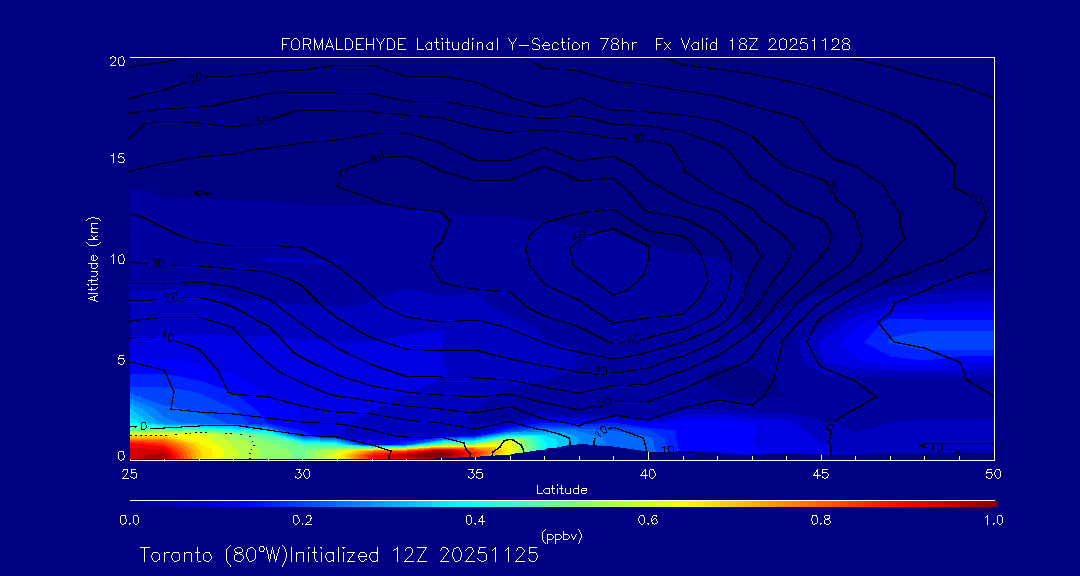Click the 'Altitude (km)' y-axis label

pyautogui.click(x=93, y=259)
